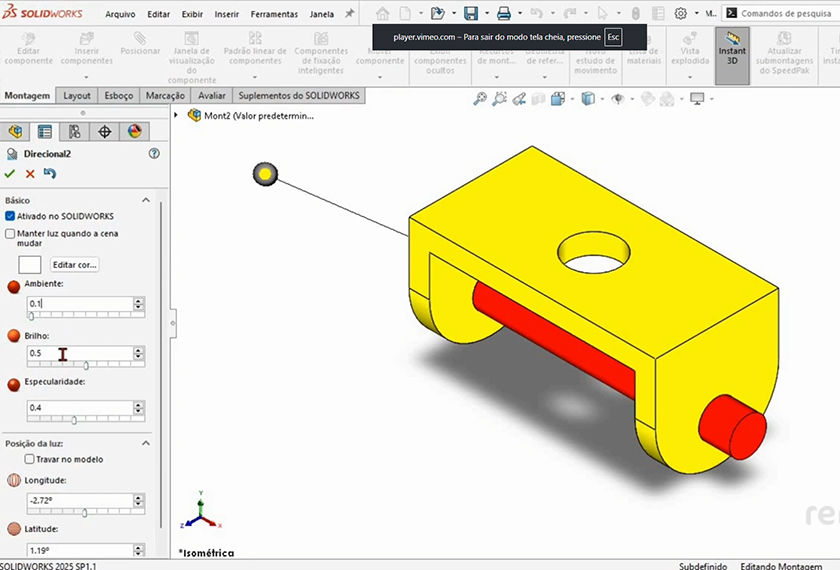Open the DisplayManager tab with the color sphere
Image resolution: width=840 pixels, height=570 pixels.
point(134,132)
